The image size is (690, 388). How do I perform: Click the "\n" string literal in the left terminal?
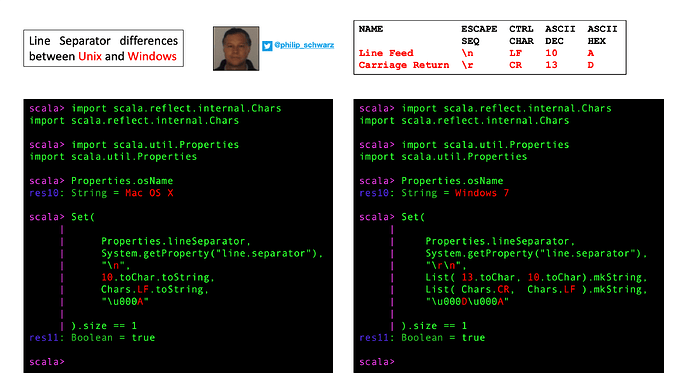point(115,265)
